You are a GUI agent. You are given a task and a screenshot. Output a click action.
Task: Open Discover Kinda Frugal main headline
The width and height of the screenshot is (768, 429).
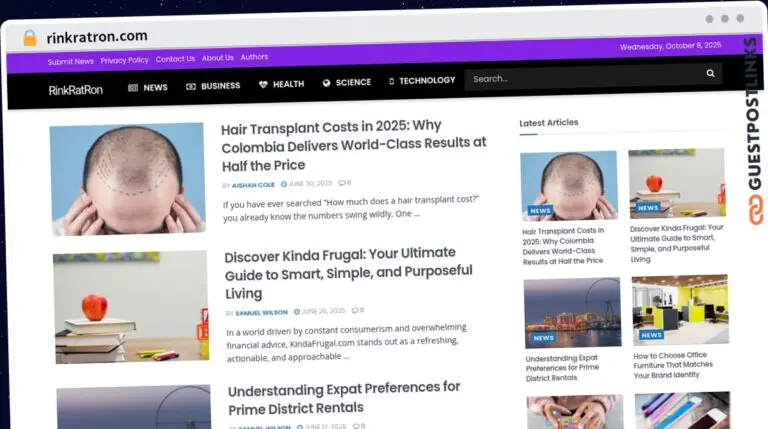point(348,273)
